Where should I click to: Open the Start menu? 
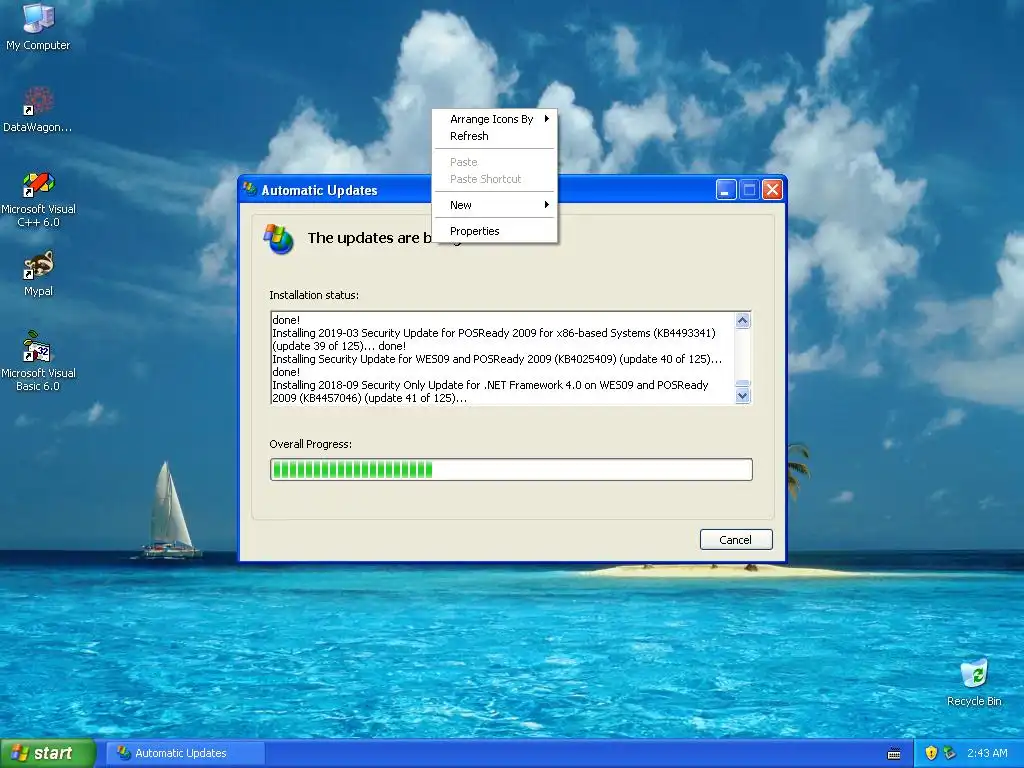tap(47, 753)
